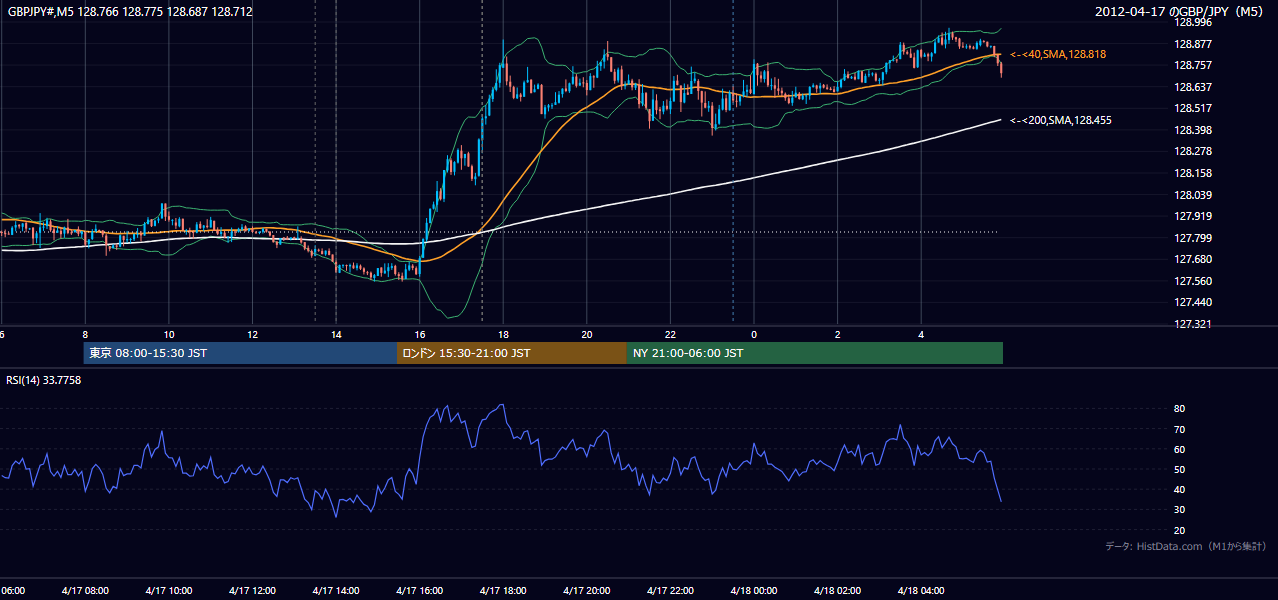Click RSI axis level 30

[1179, 510]
